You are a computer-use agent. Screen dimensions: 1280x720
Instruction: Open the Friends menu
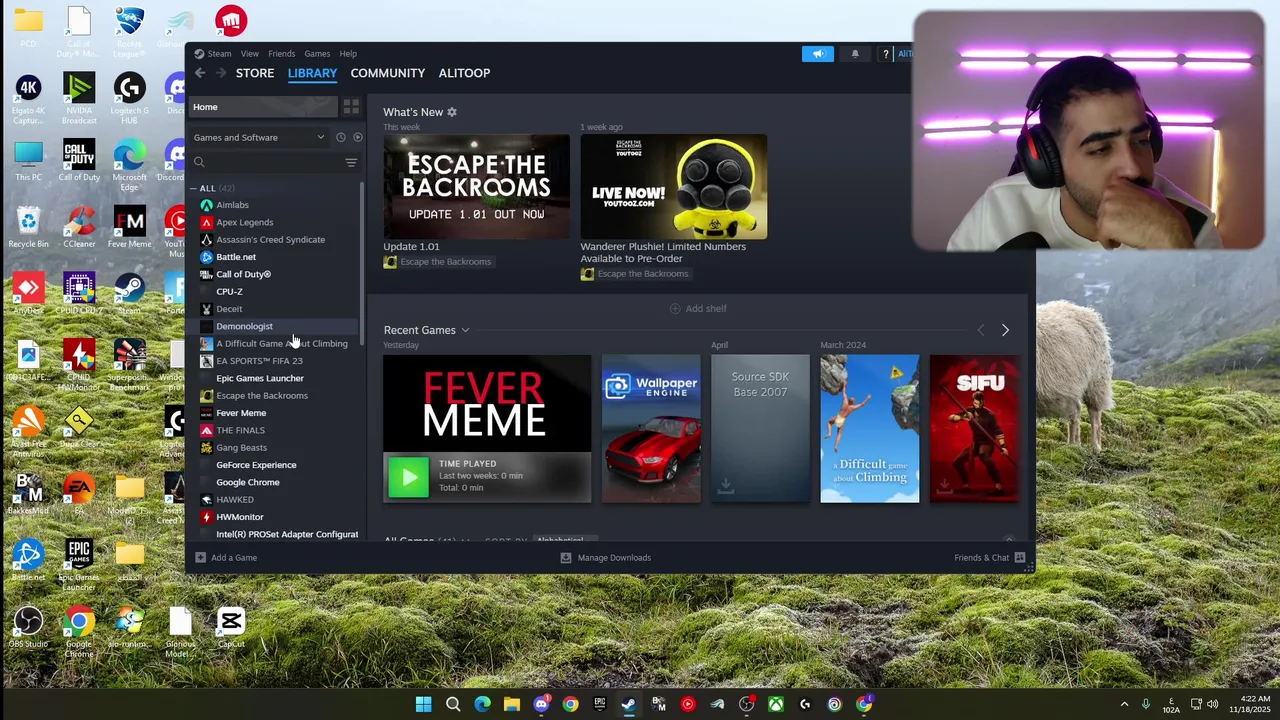[x=281, y=54]
